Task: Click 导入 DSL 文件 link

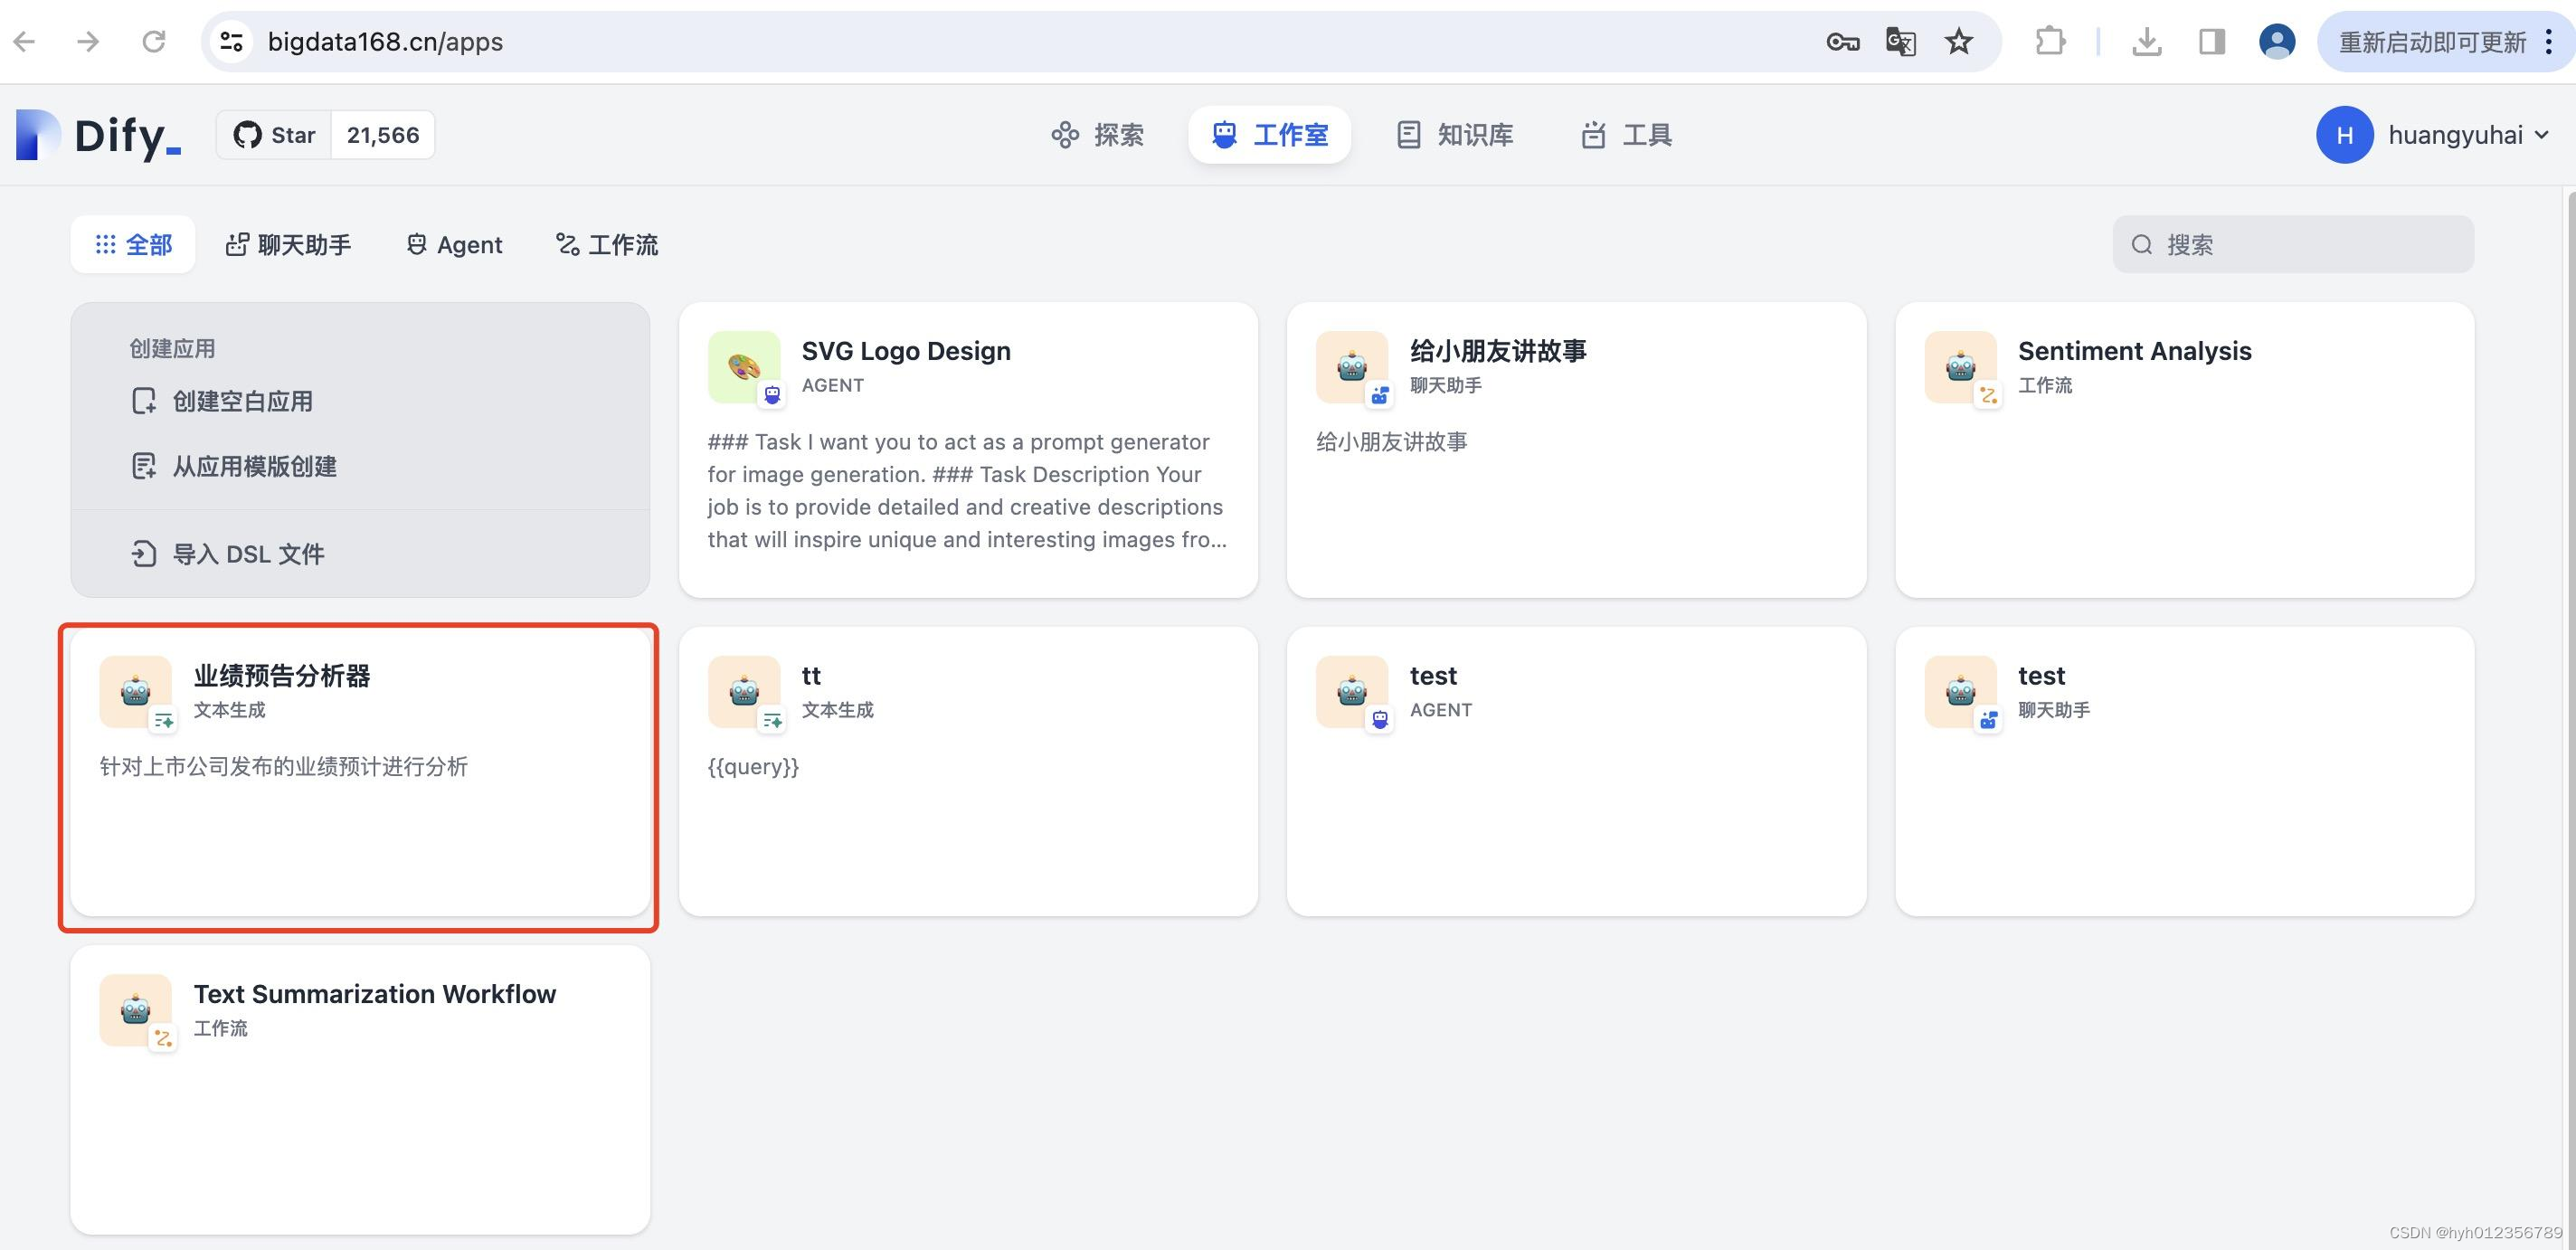Action: [x=247, y=554]
